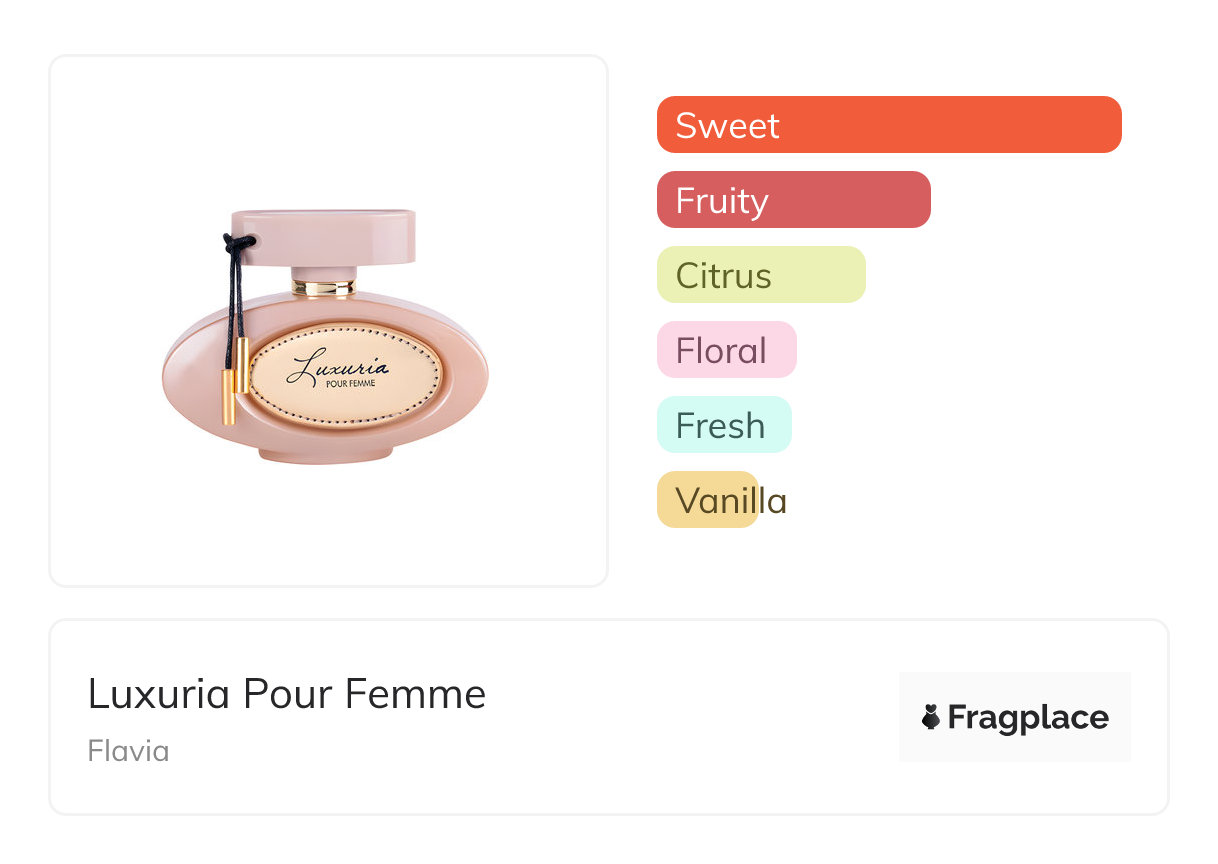
Task: Click the Fragplace wordmark text
Action: [1028, 717]
